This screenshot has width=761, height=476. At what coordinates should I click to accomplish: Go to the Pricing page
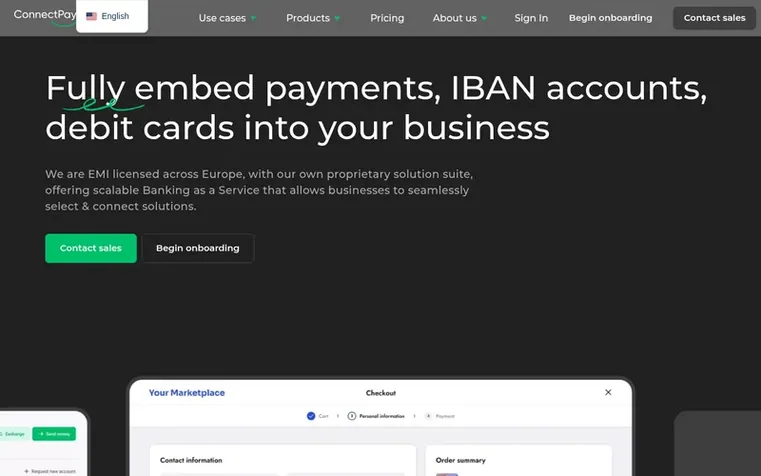pos(387,18)
